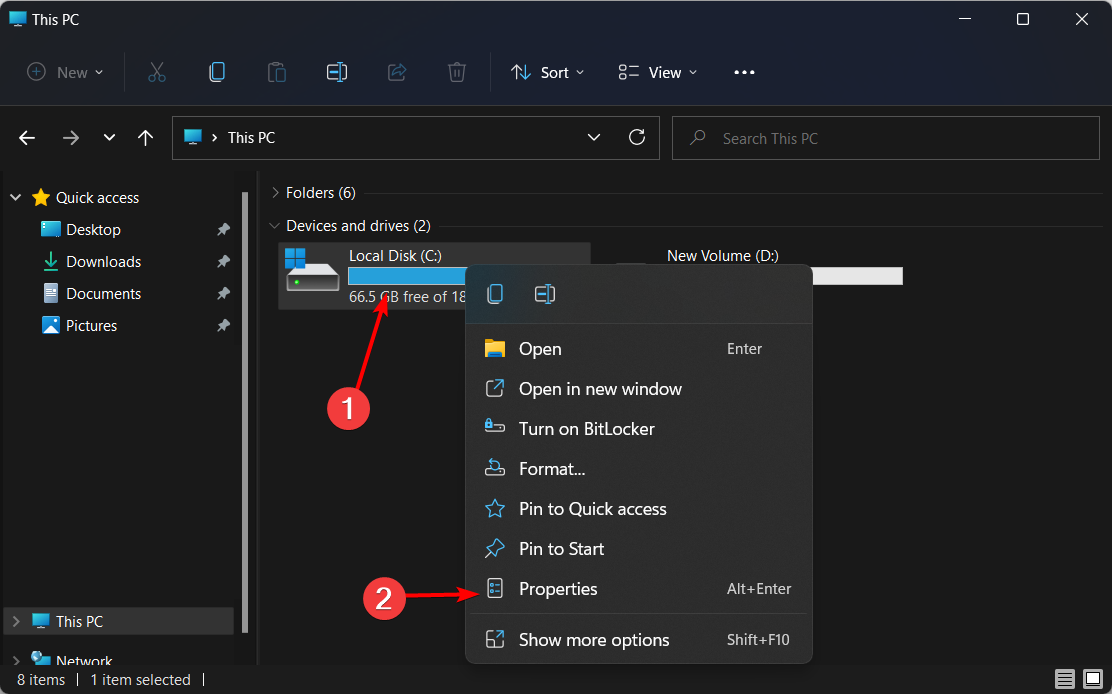Open the View dropdown menu
Viewport: 1112px width, 694px height.
[658, 72]
